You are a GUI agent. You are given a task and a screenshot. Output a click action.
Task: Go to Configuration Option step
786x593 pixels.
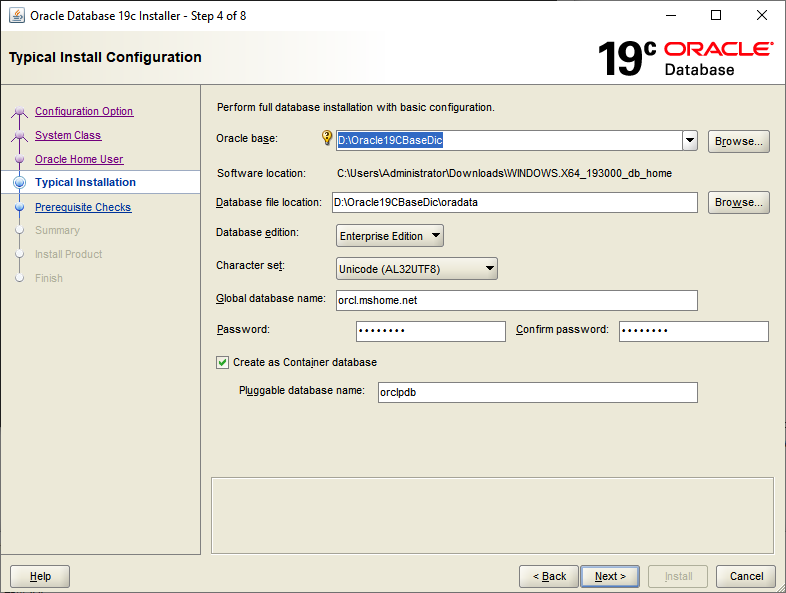coord(84,111)
